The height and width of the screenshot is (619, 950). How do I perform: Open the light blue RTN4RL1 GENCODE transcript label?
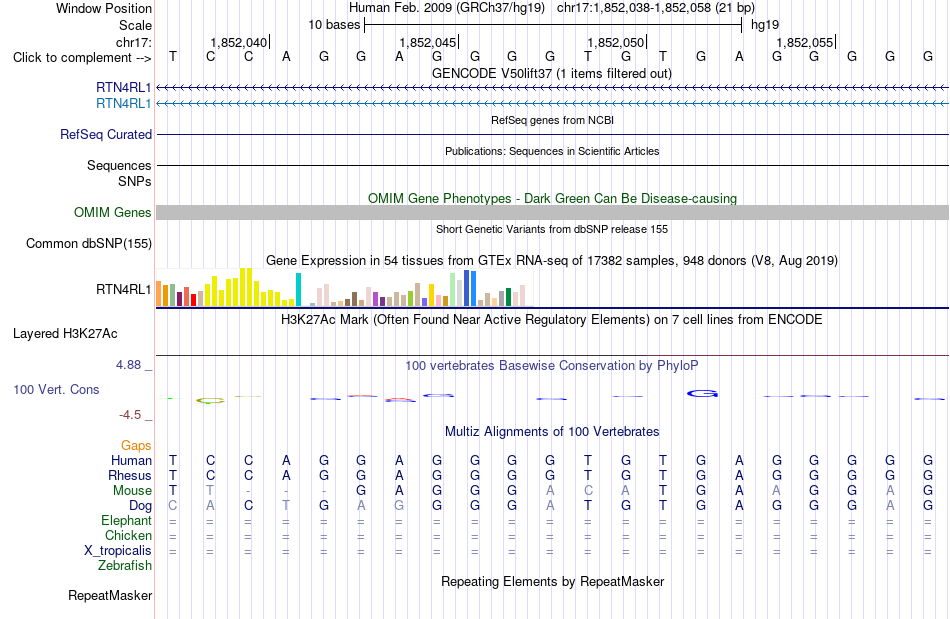(x=124, y=104)
